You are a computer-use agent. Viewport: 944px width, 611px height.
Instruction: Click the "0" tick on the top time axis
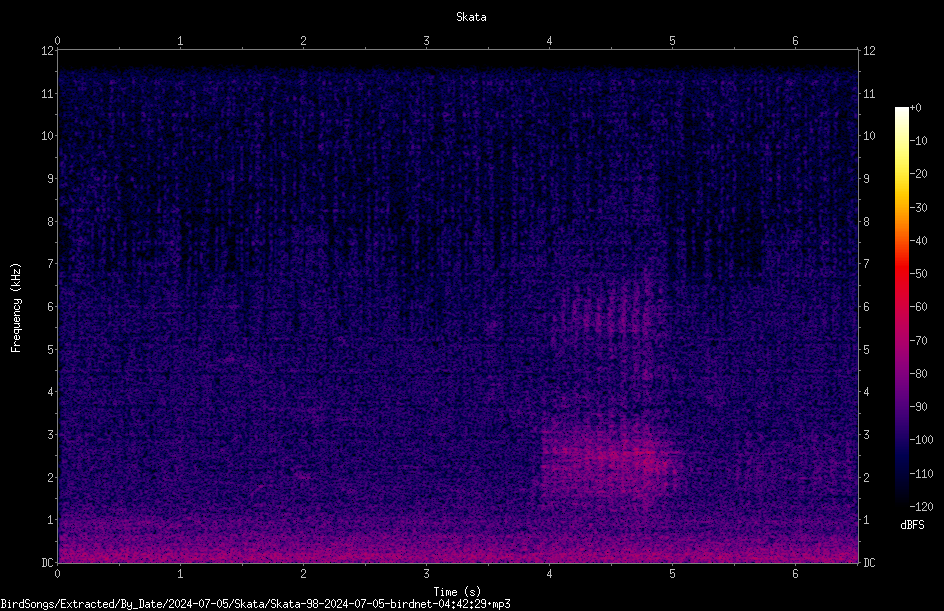57,41
